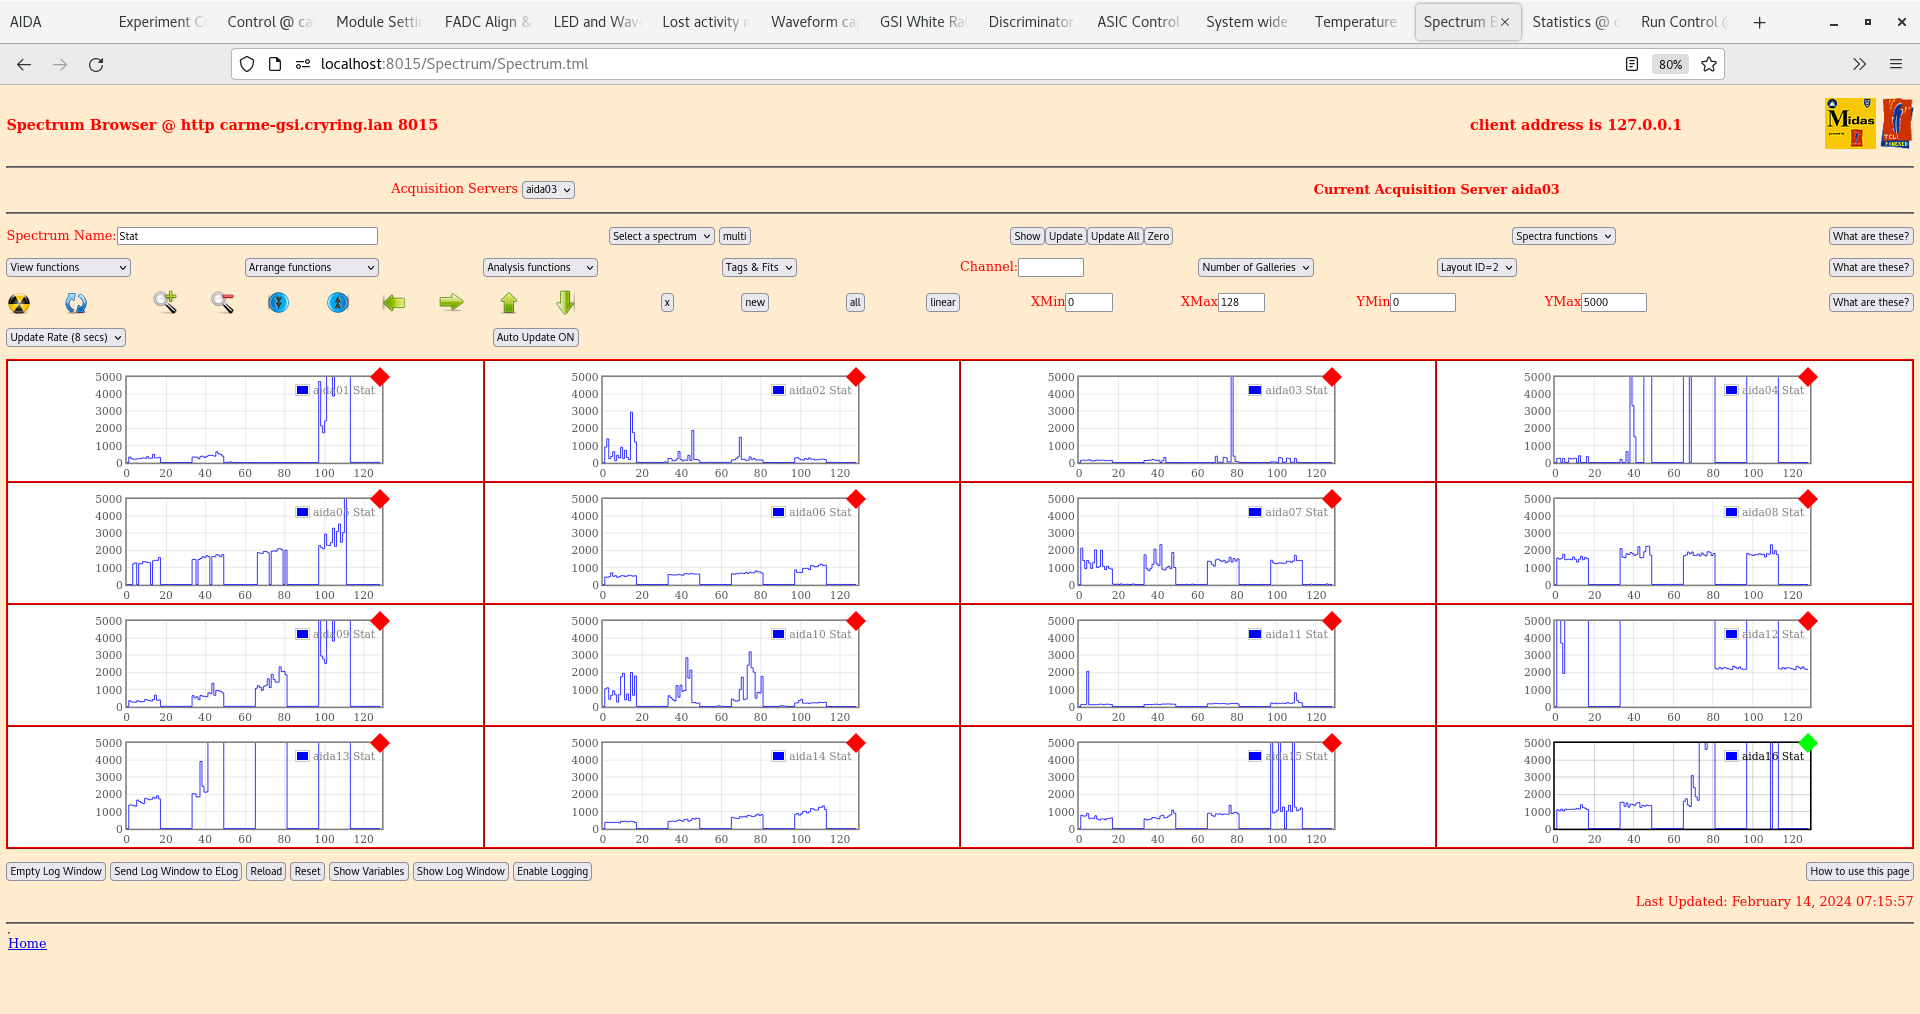Toggle the red diamond on aida01 spectrum

point(380,378)
